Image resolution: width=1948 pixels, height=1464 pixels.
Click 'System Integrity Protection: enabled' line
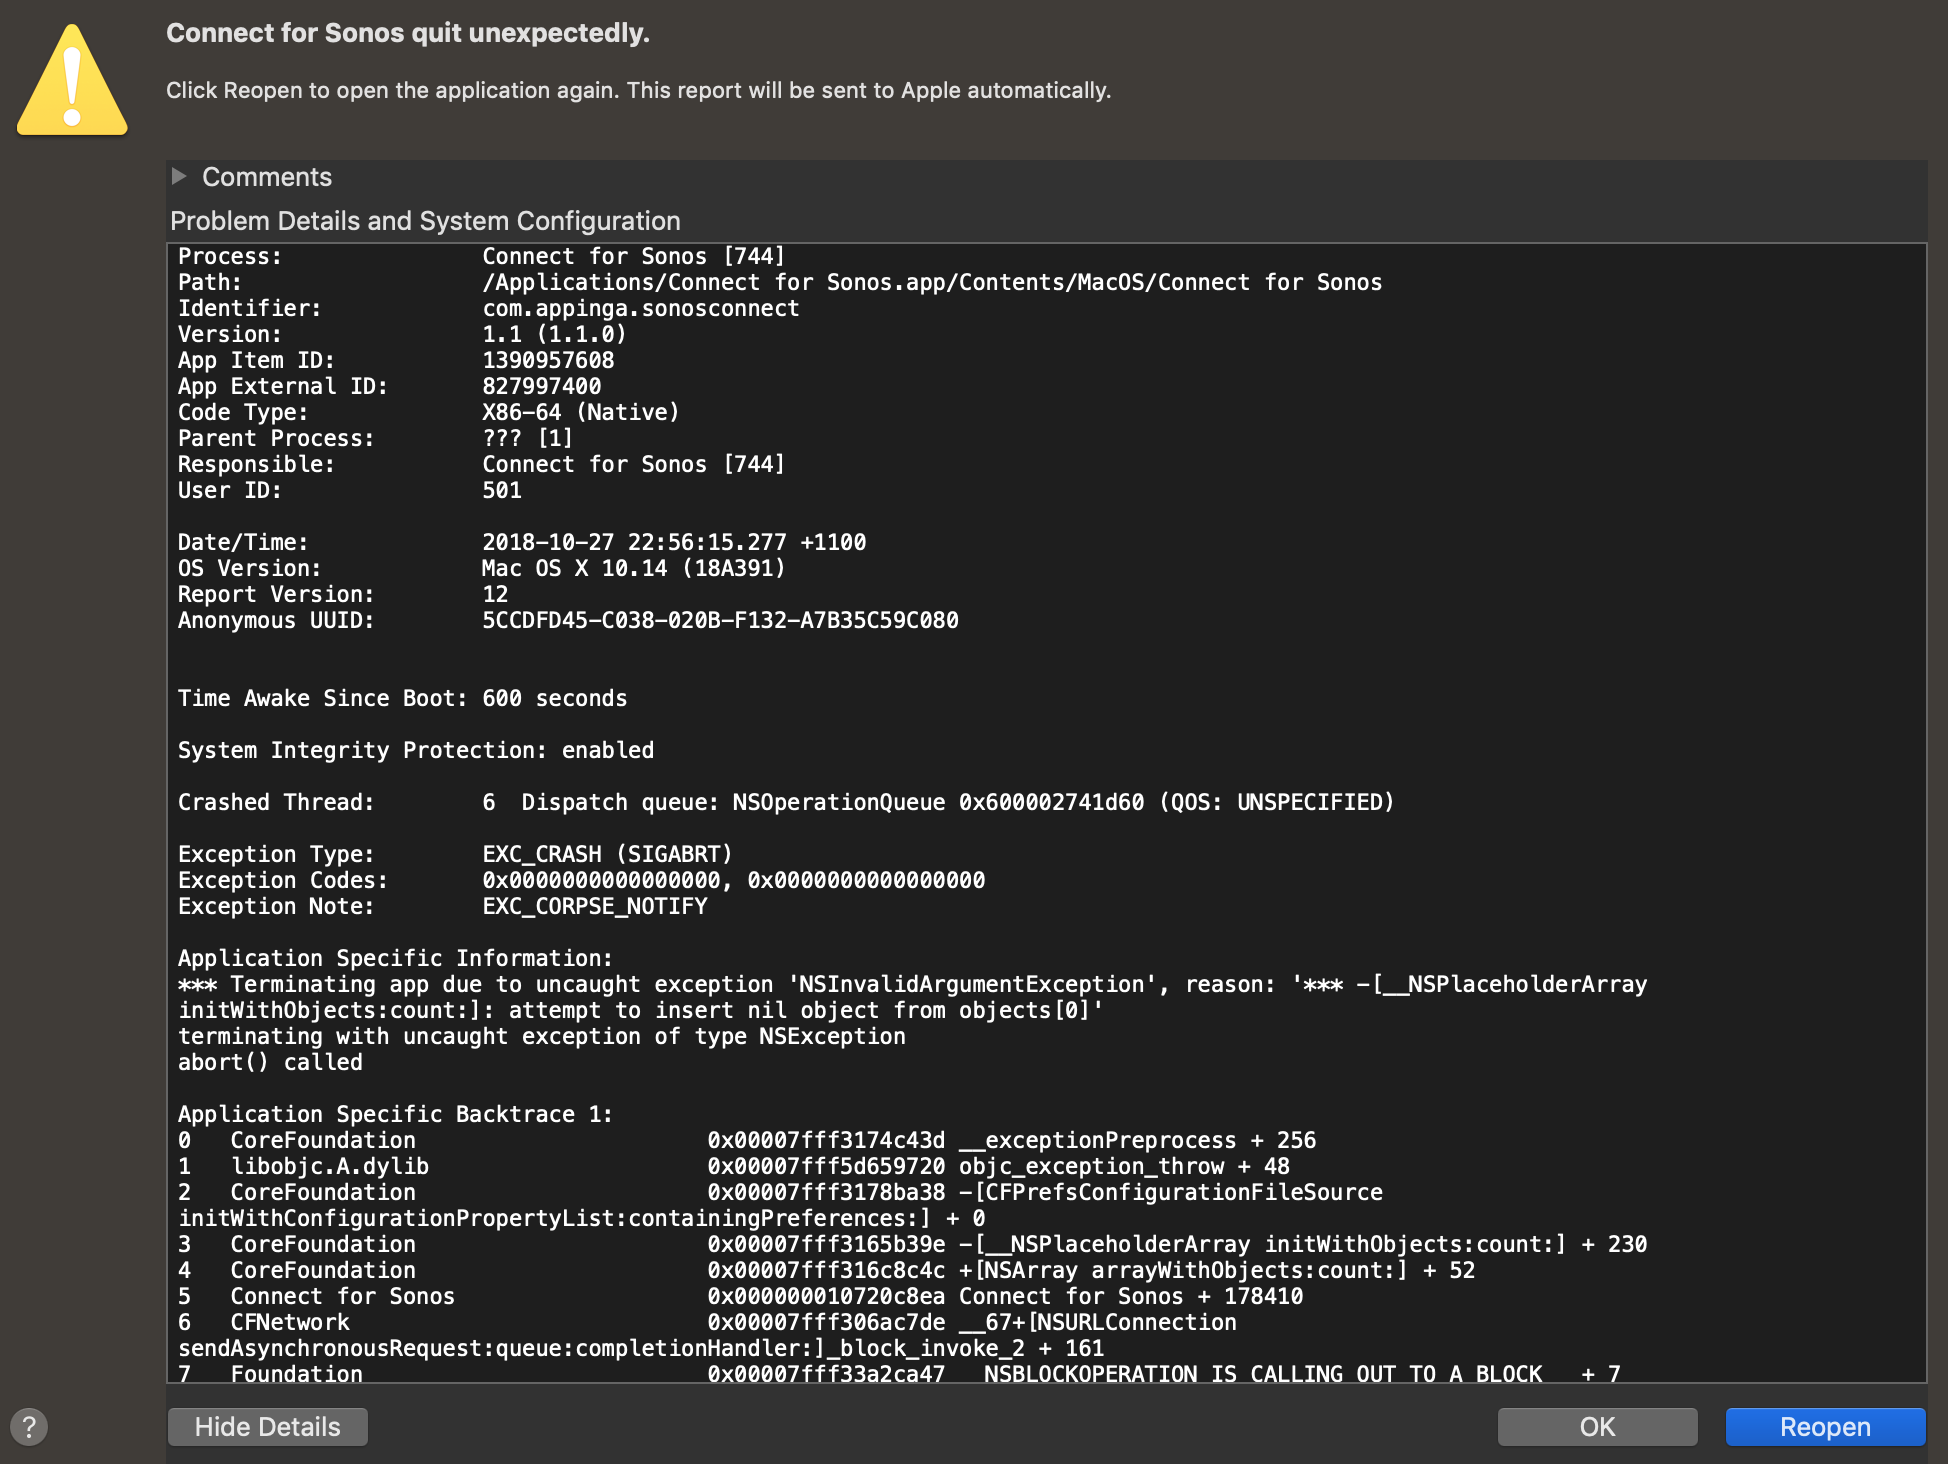coord(416,750)
